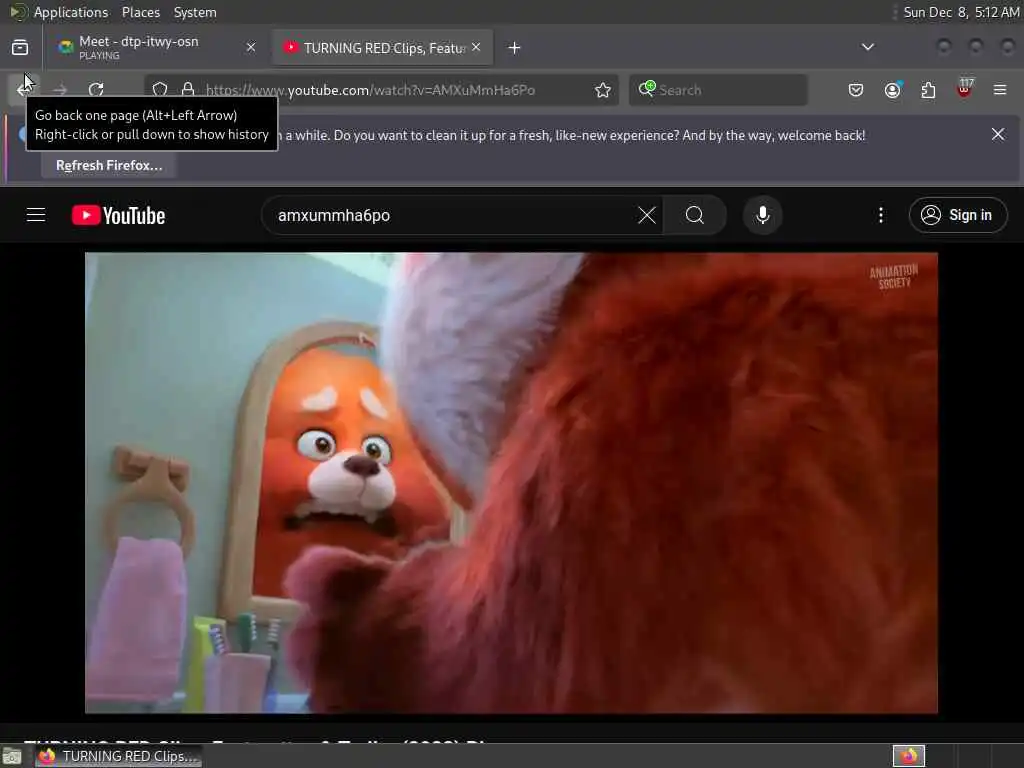Open YouTube settings three-dot menu
The width and height of the screenshot is (1024, 768).
pyautogui.click(x=881, y=215)
